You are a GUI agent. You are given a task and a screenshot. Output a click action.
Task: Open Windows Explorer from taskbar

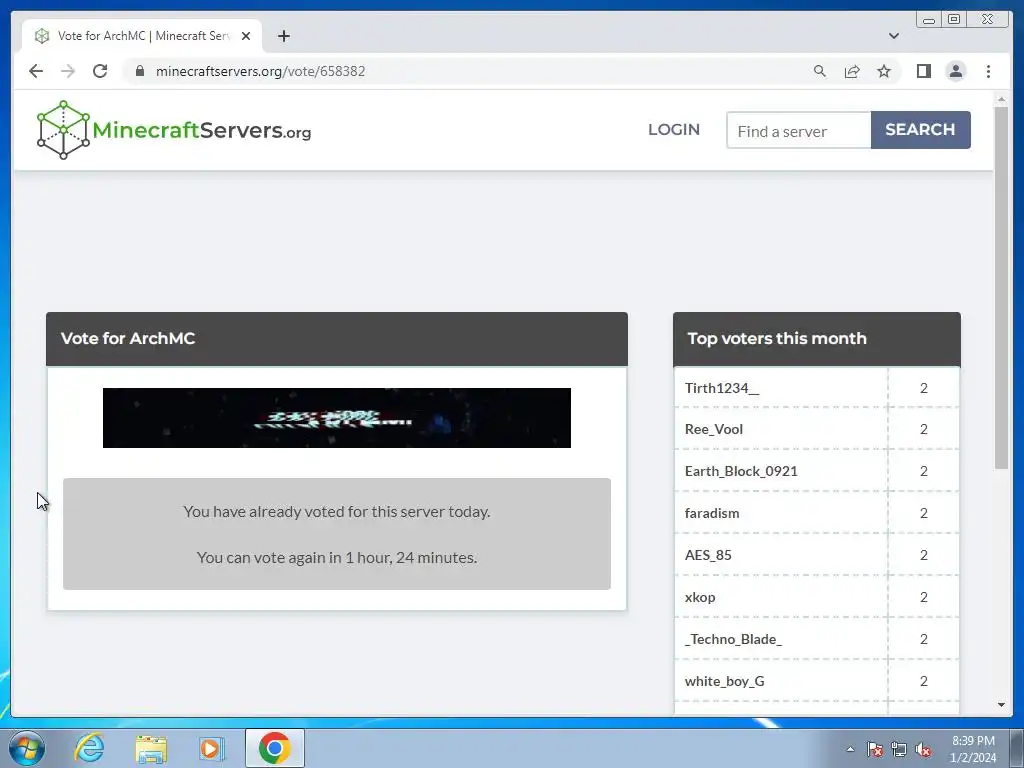point(151,748)
